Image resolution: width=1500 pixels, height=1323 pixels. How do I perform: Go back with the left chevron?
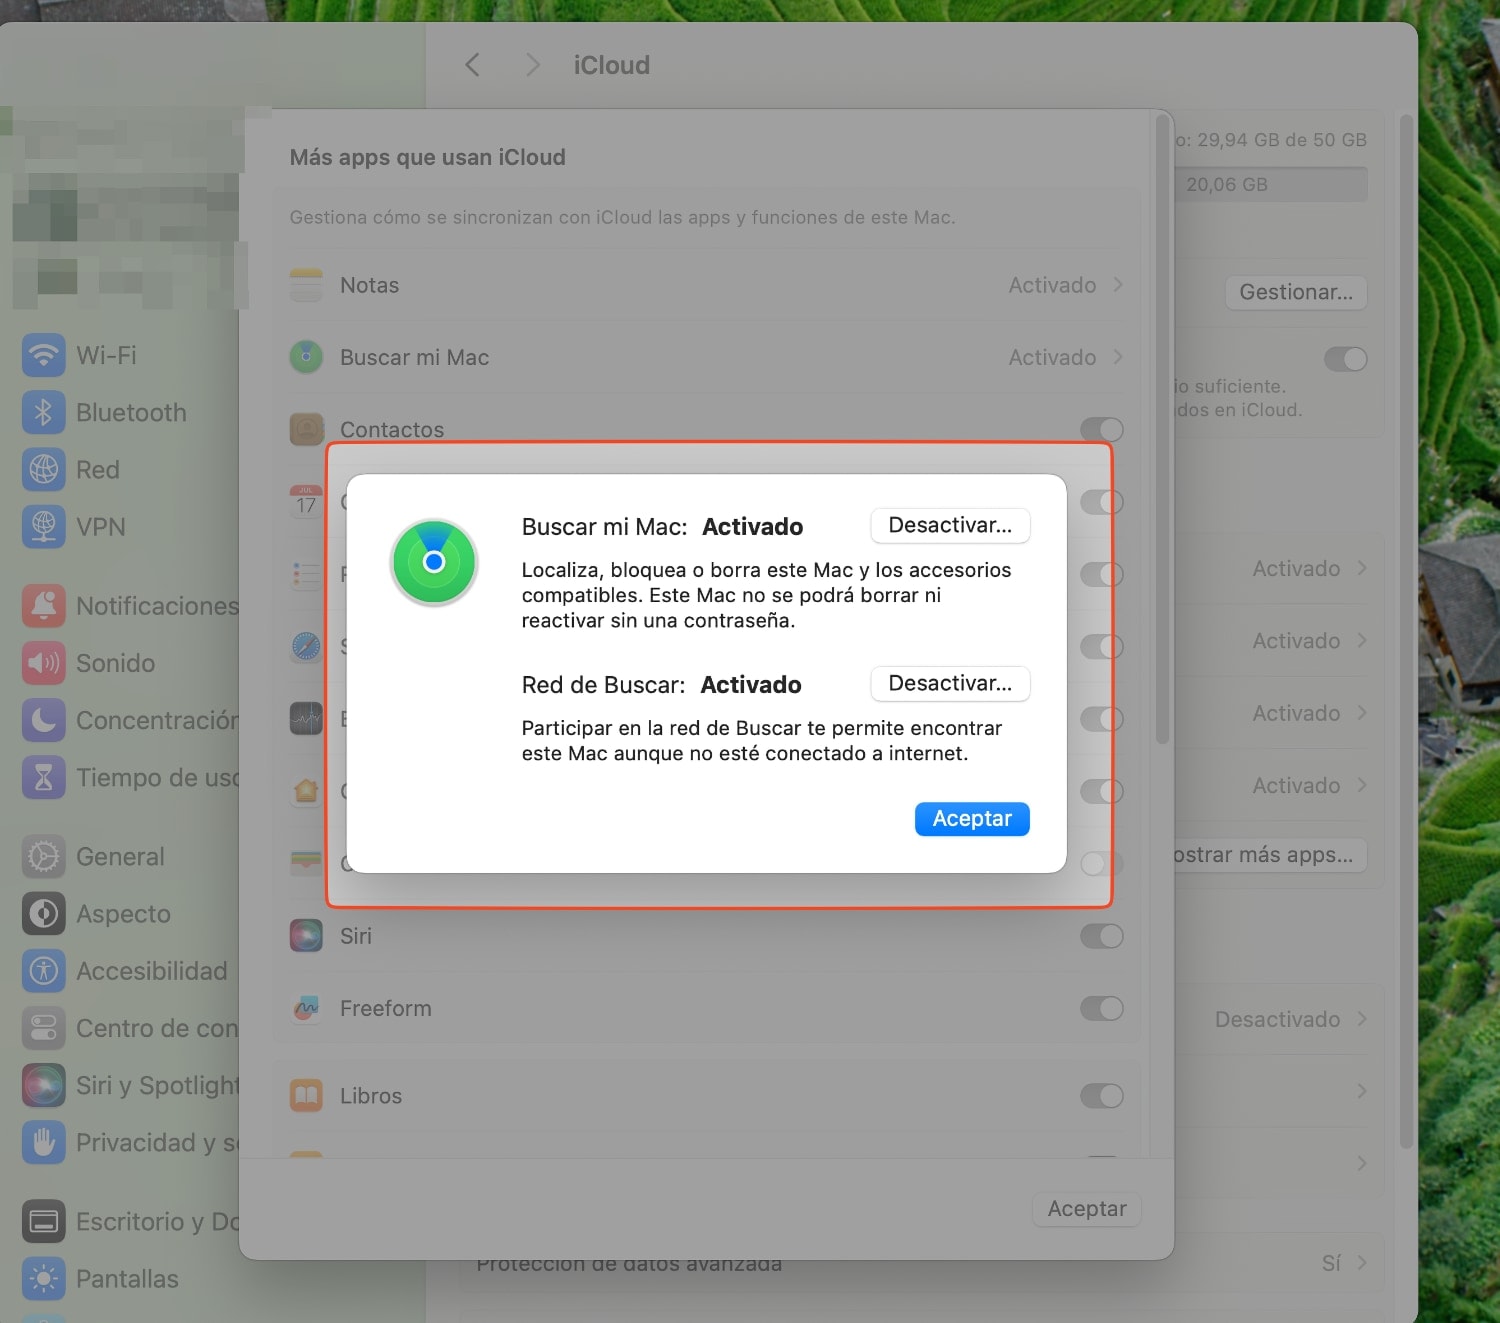(472, 65)
